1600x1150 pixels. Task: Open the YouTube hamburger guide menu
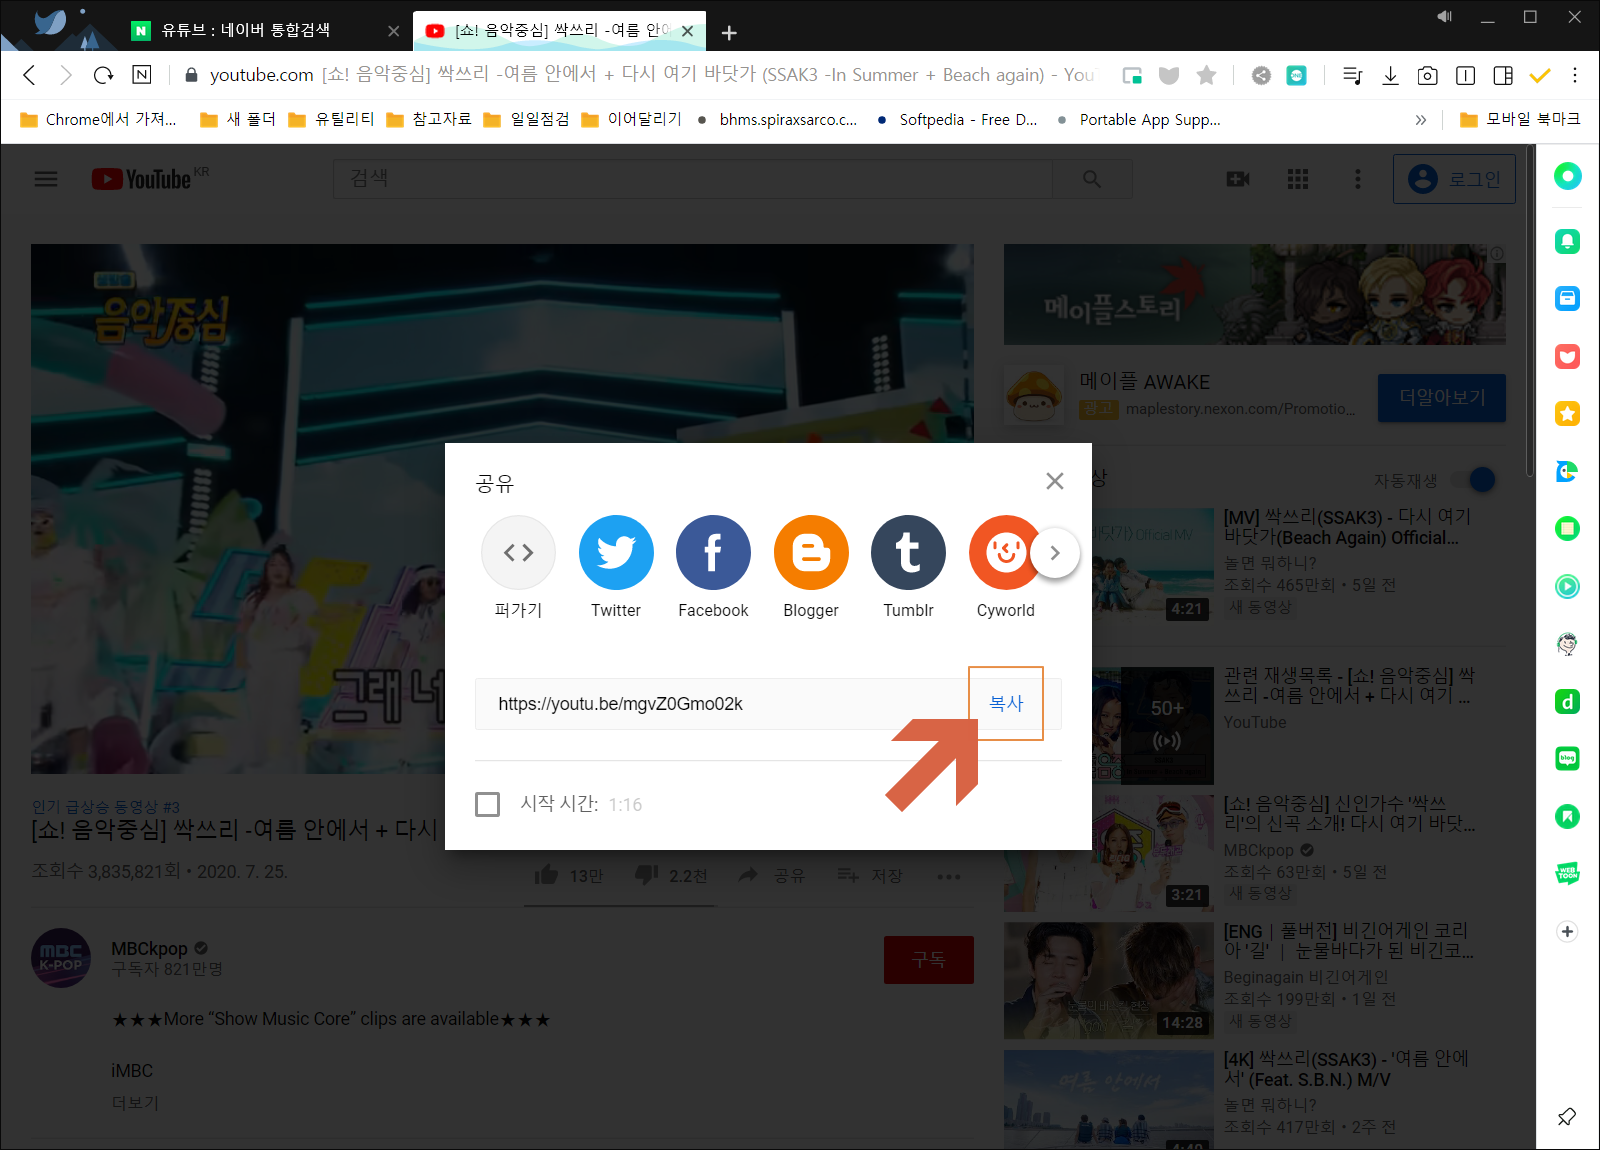tap(46, 179)
